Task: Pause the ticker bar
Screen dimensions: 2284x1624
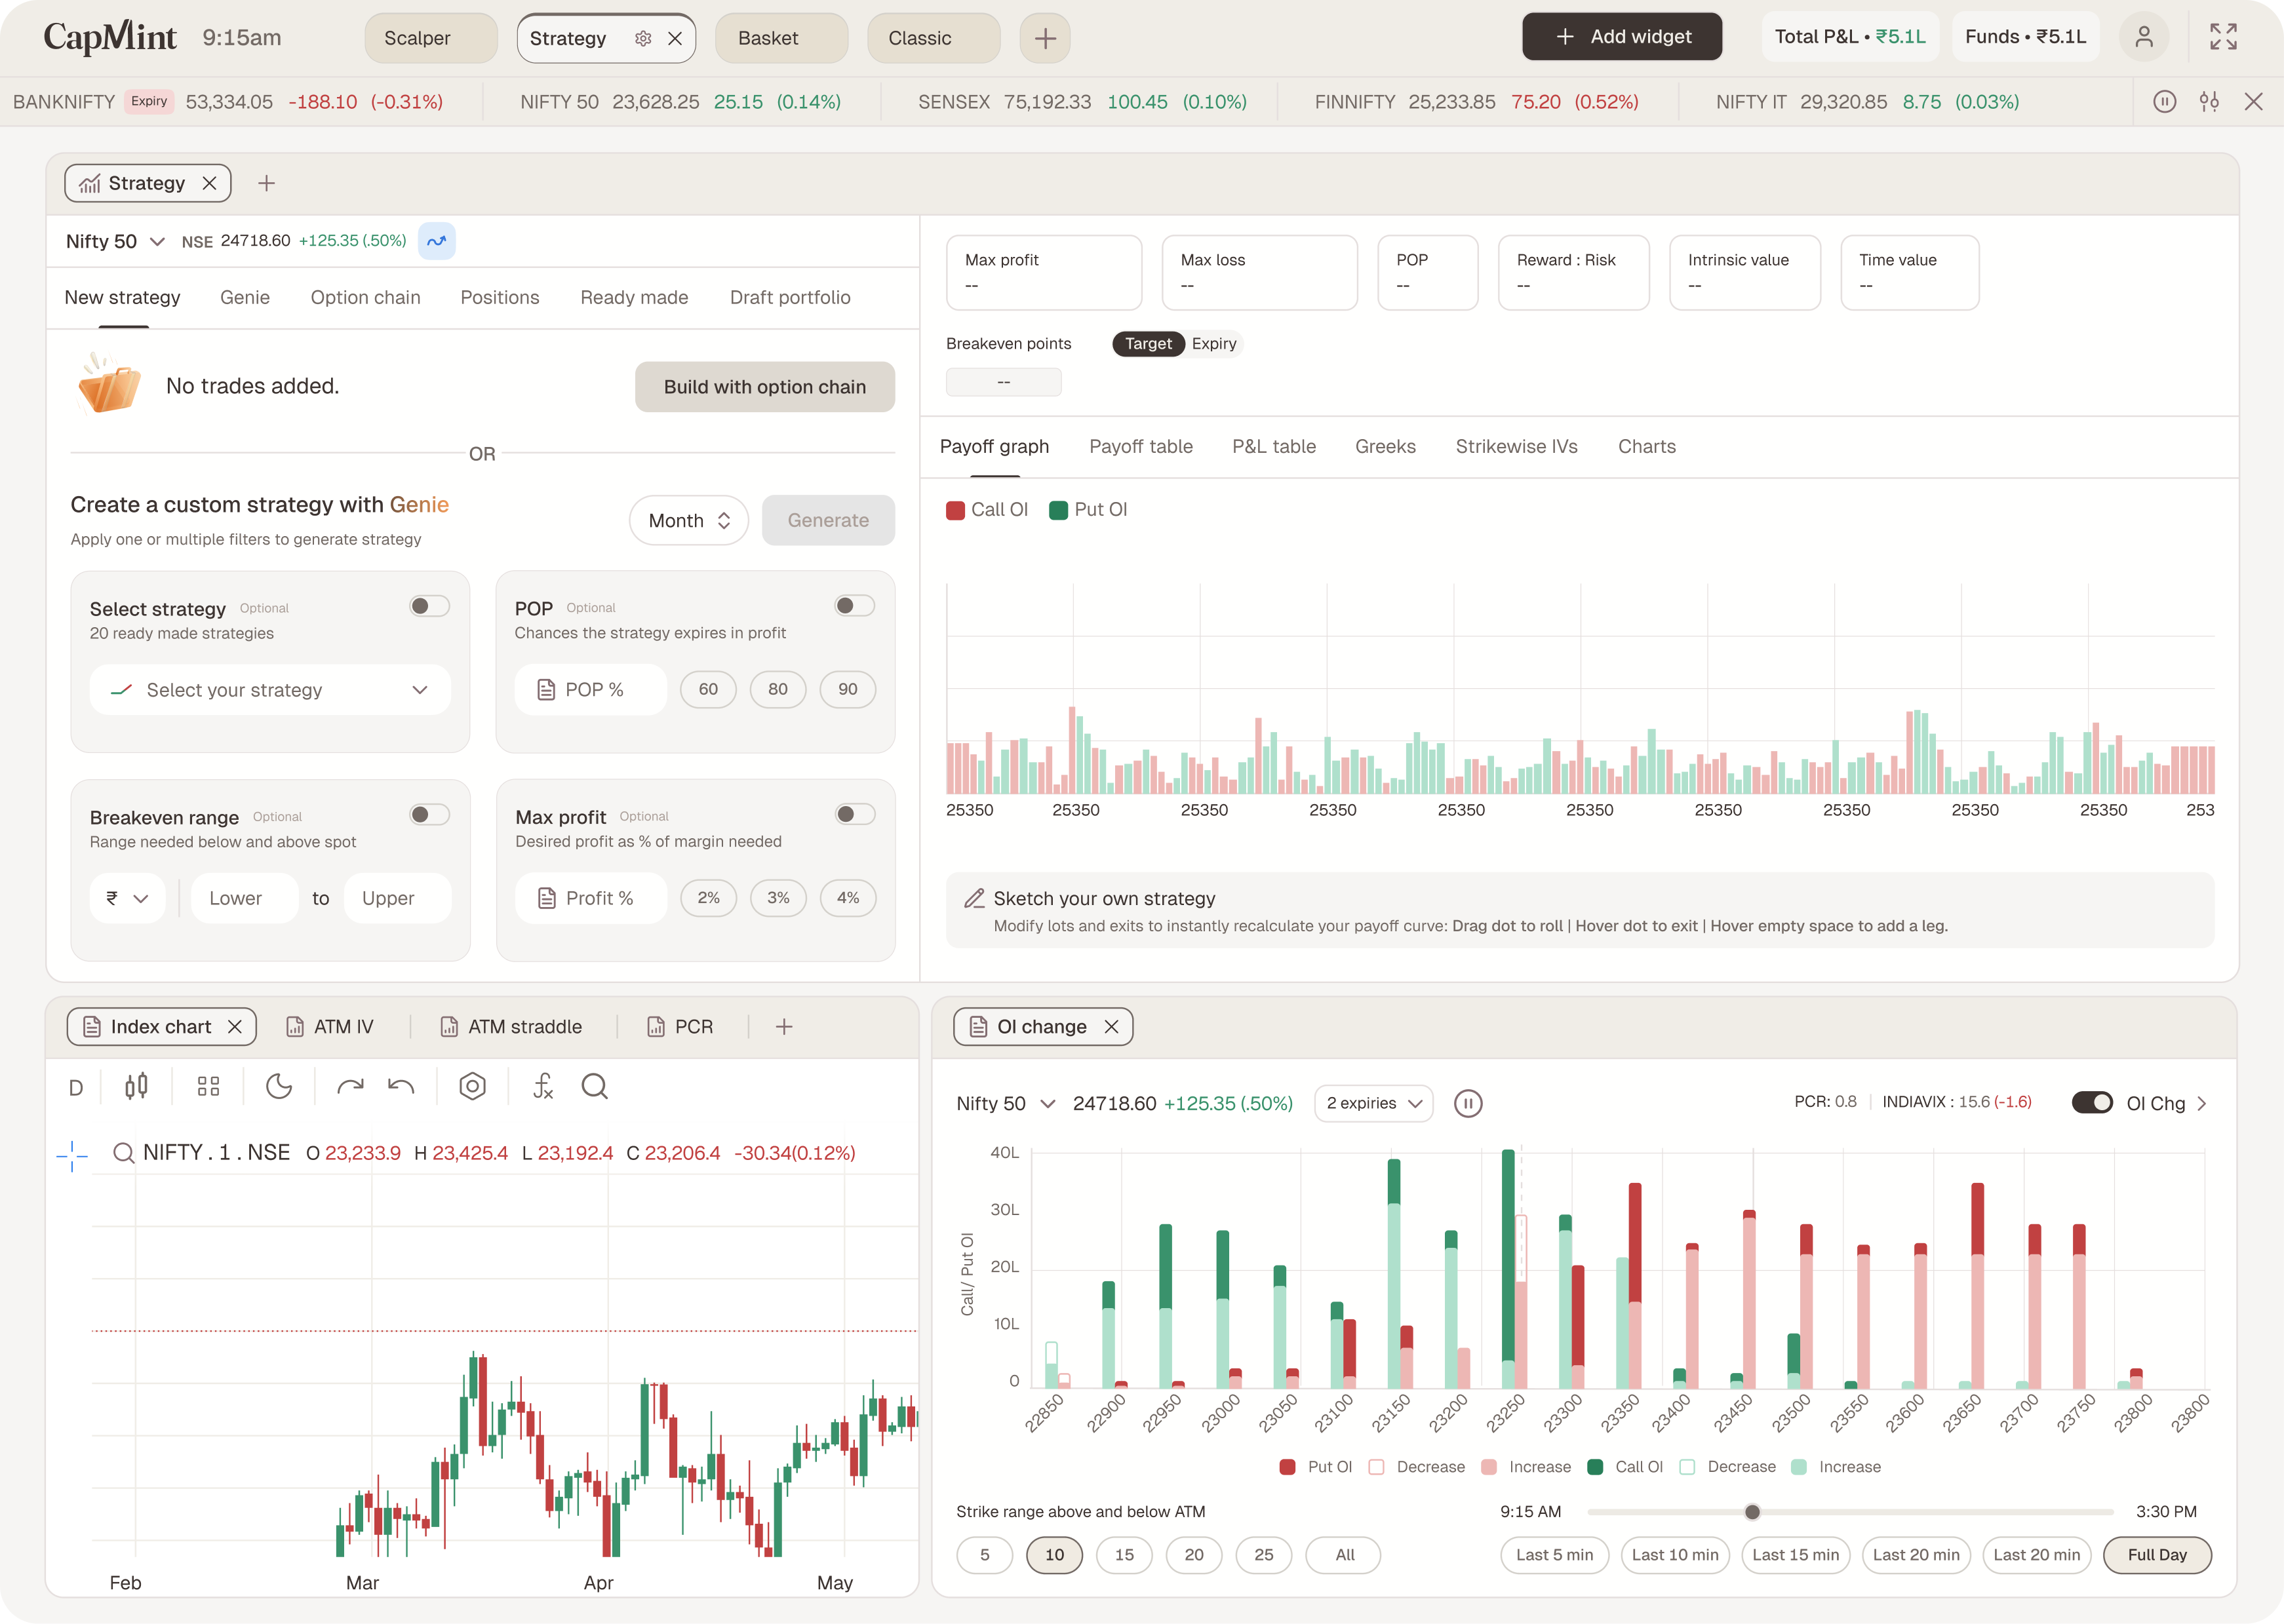Action: 2165,102
